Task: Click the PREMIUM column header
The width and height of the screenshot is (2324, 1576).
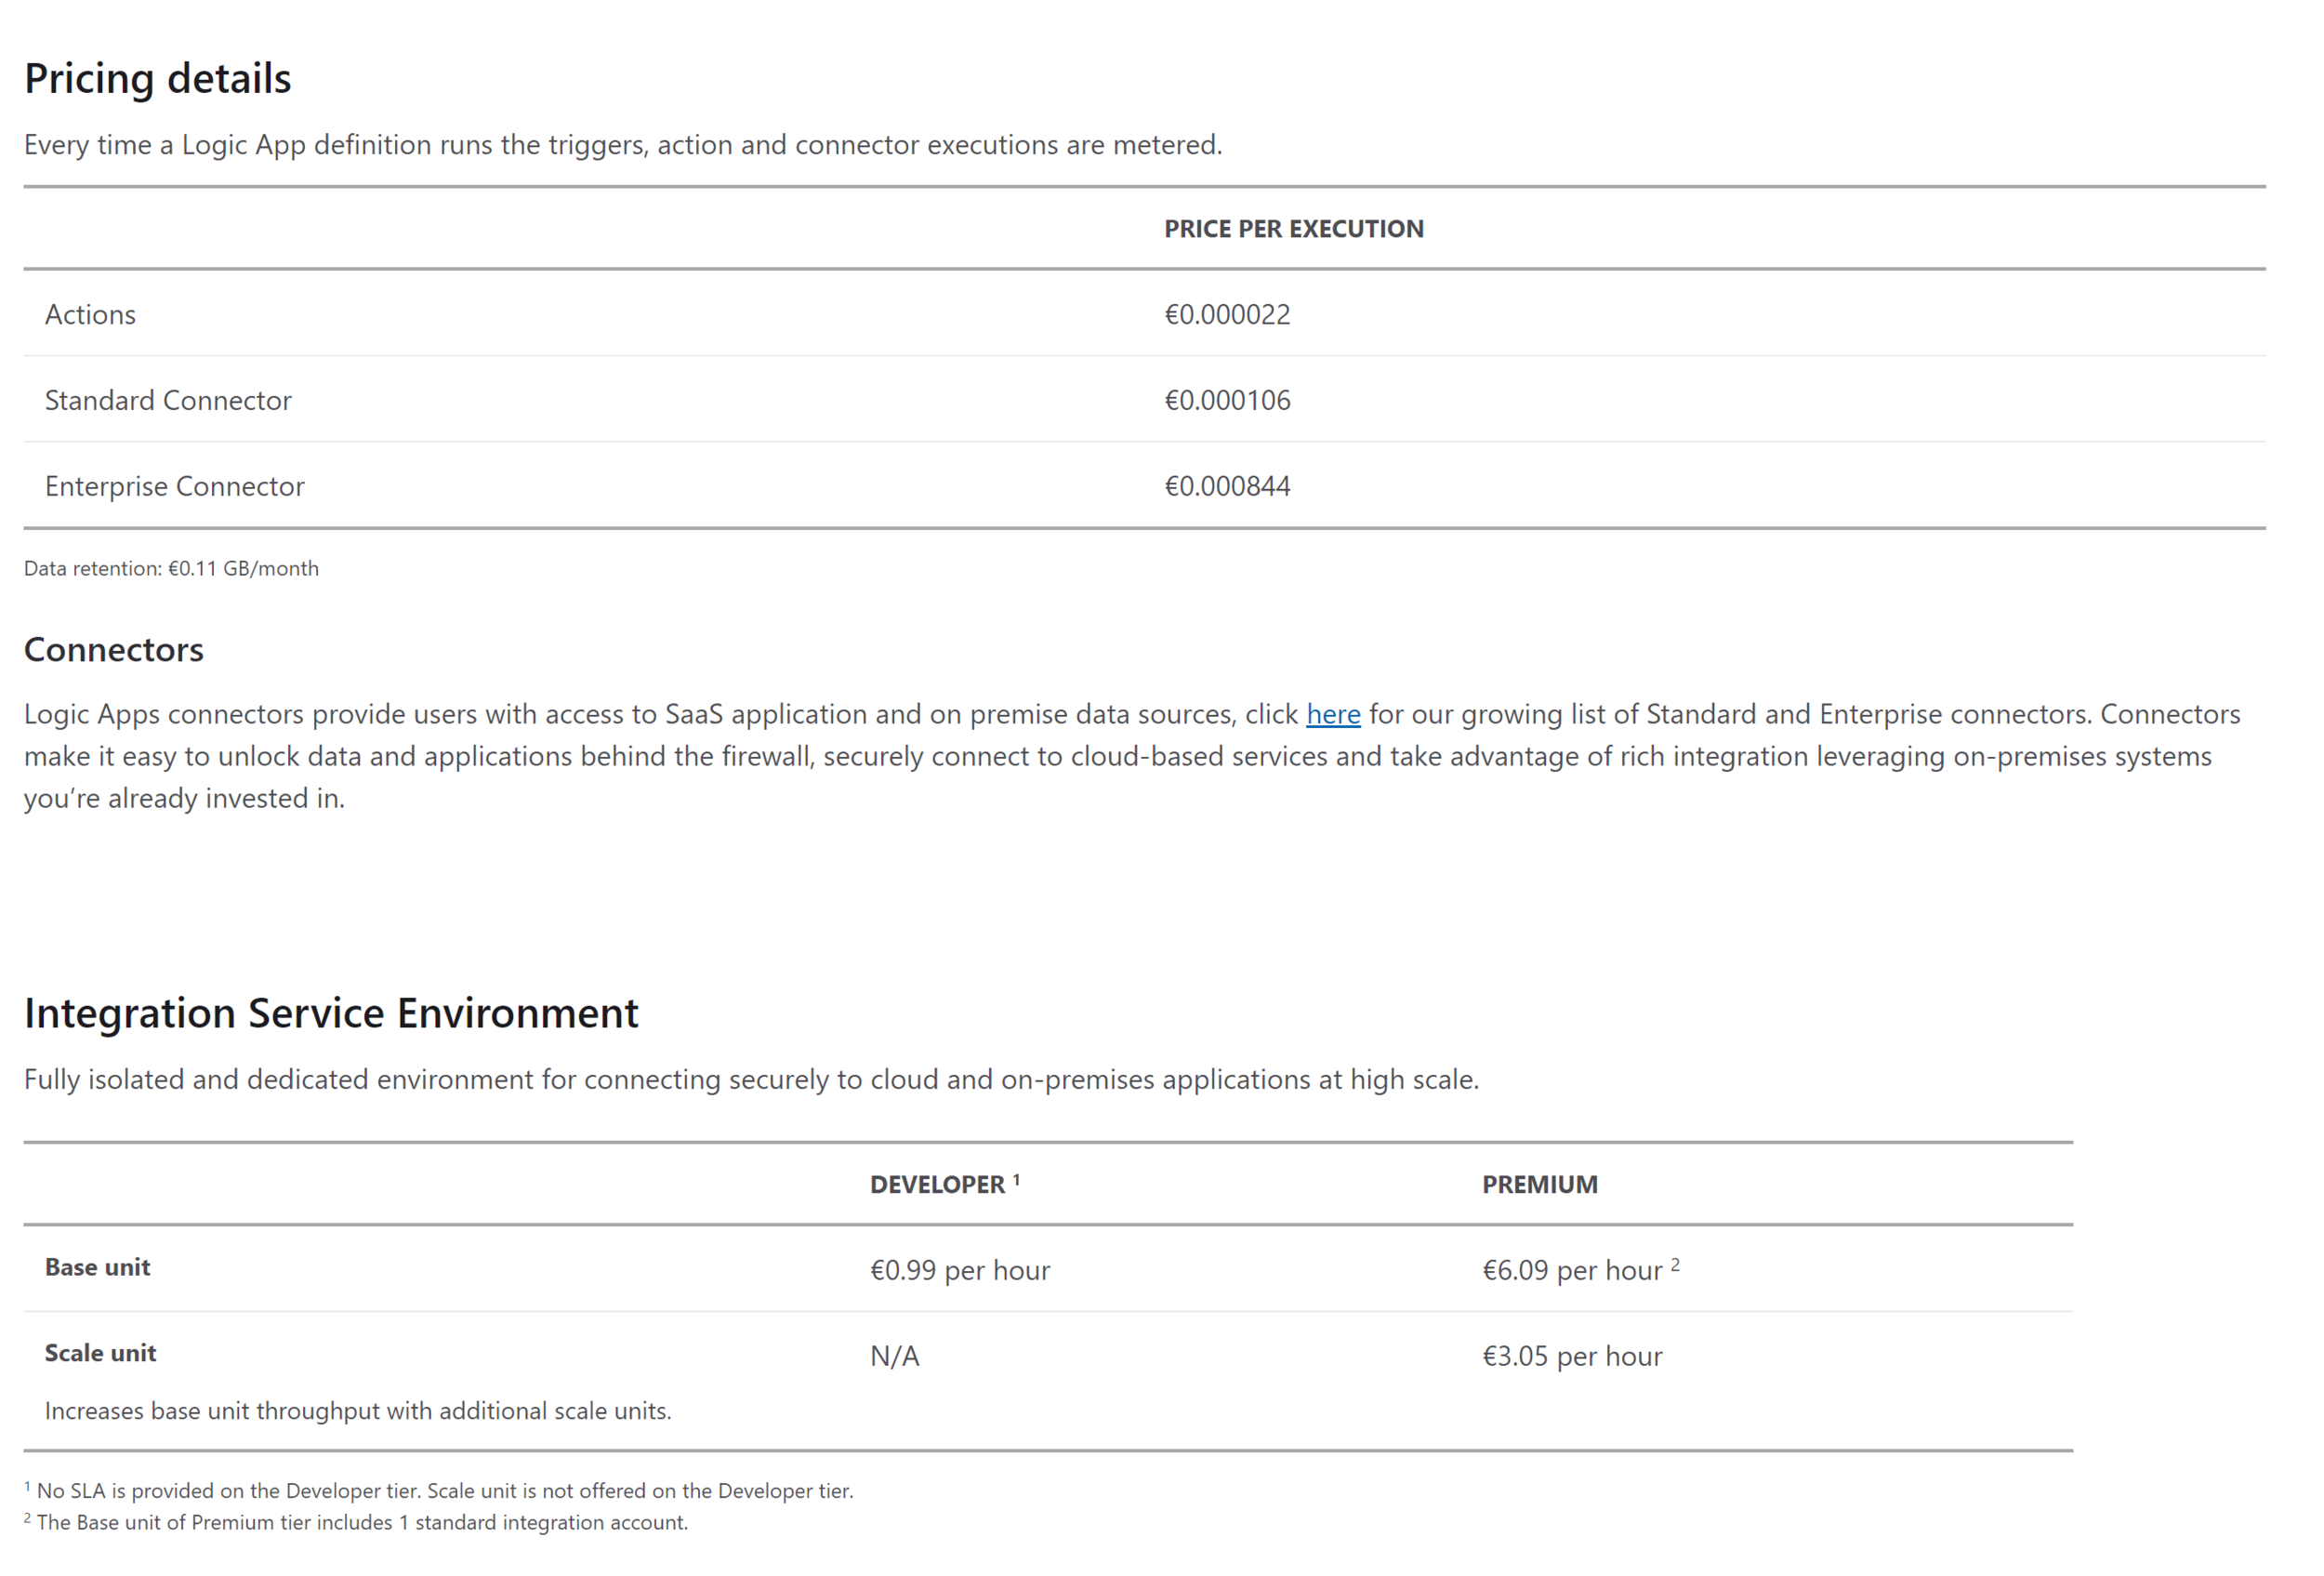Action: click(x=1540, y=1184)
